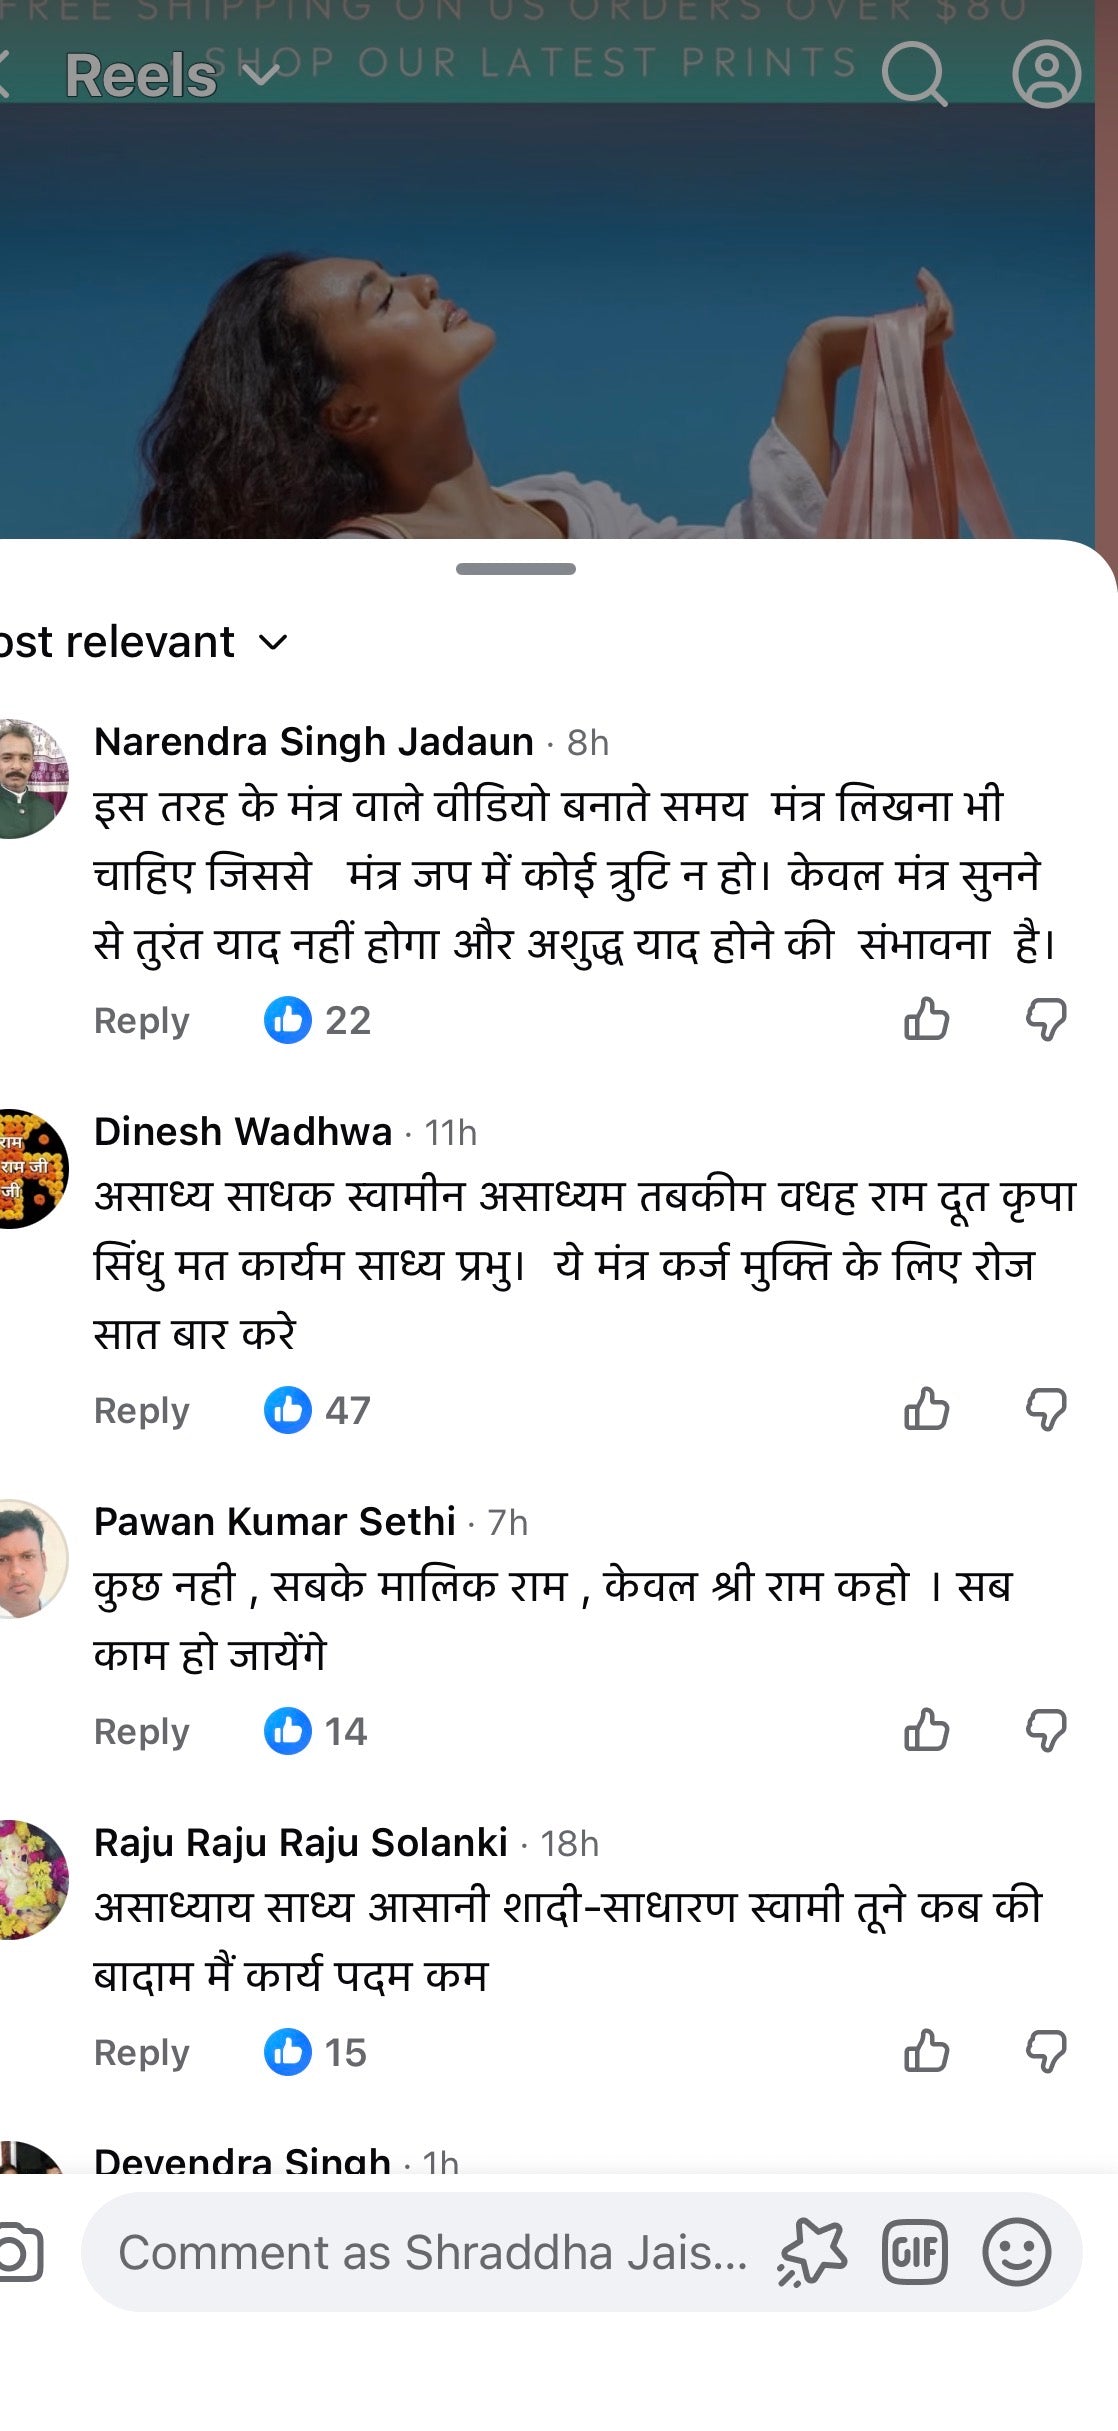The height and width of the screenshot is (2431, 1118).
Task: Like Narendra Singh Jadaun's comment
Action: tap(926, 1020)
